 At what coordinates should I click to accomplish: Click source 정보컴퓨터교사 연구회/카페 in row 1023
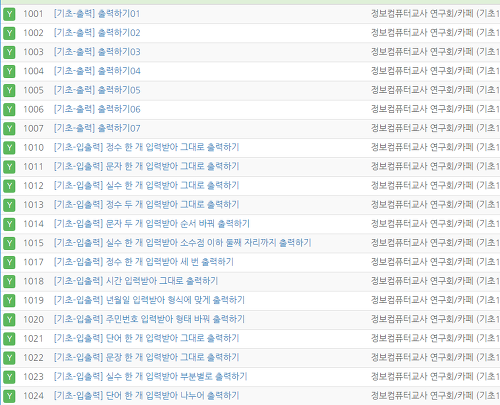point(422,376)
